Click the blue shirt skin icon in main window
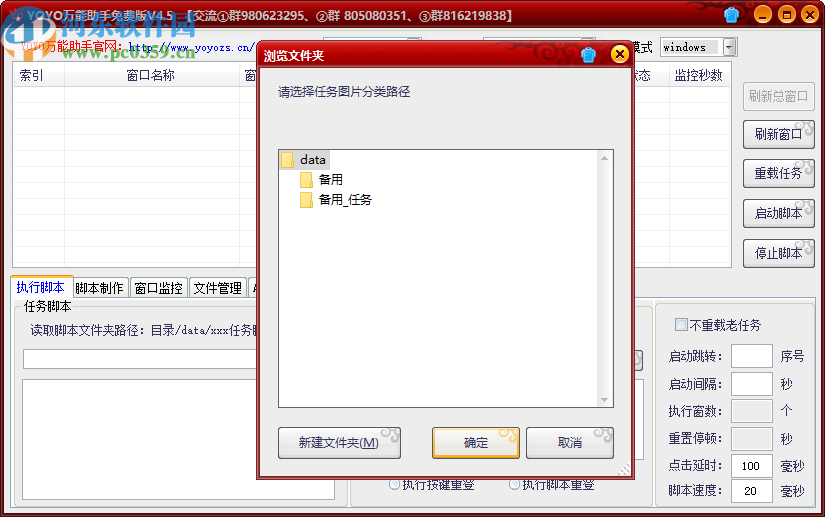Image resolution: width=825 pixels, height=517 pixels. [731, 15]
